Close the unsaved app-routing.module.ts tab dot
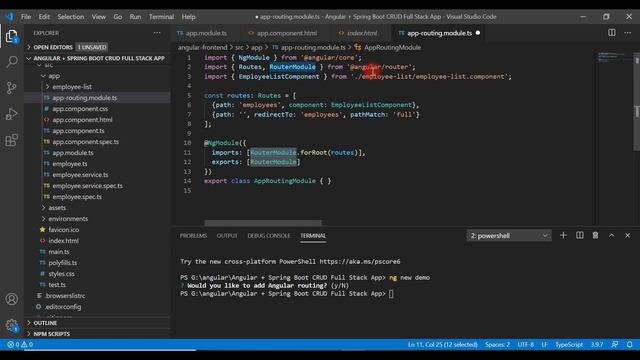 (x=478, y=33)
